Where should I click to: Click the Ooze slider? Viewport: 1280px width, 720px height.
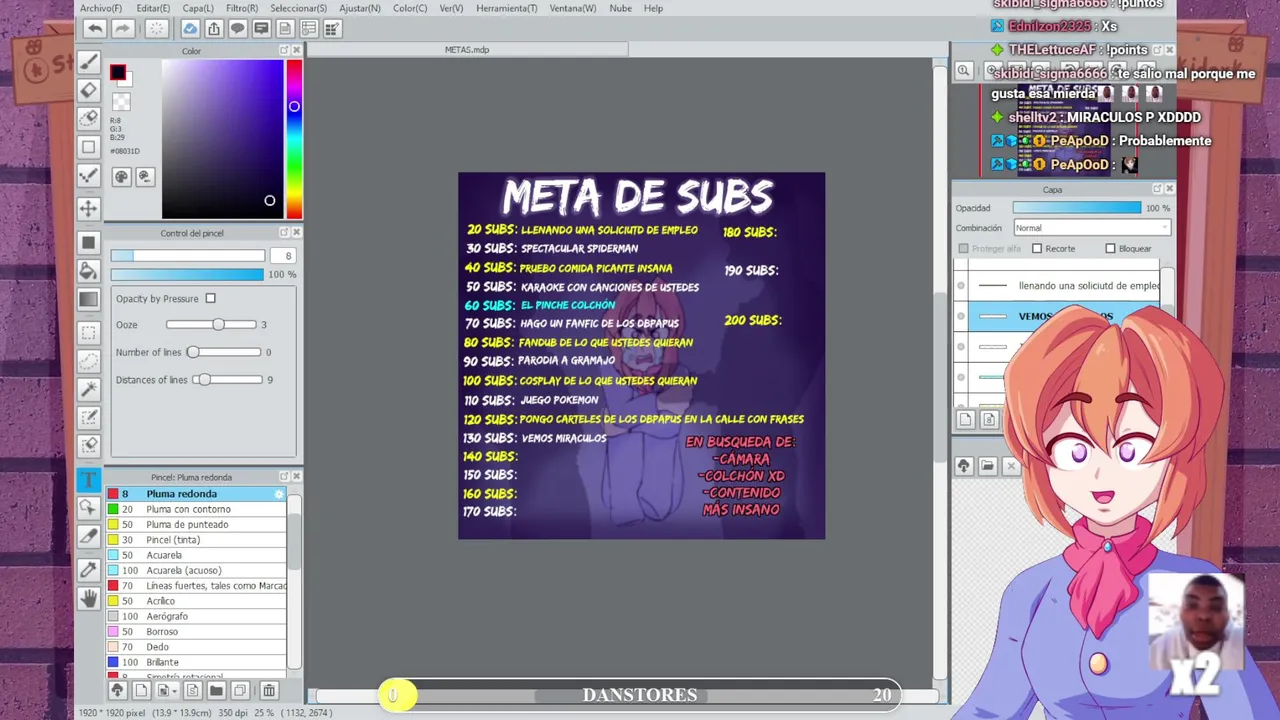click(x=211, y=324)
